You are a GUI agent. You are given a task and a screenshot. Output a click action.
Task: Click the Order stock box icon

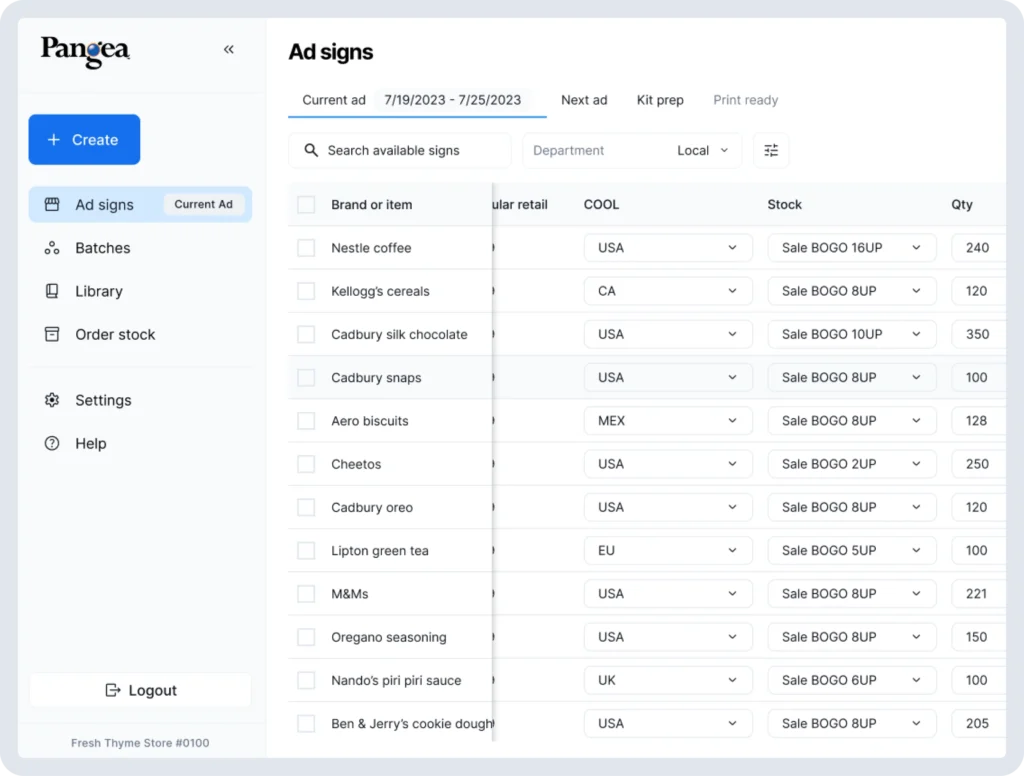point(52,334)
